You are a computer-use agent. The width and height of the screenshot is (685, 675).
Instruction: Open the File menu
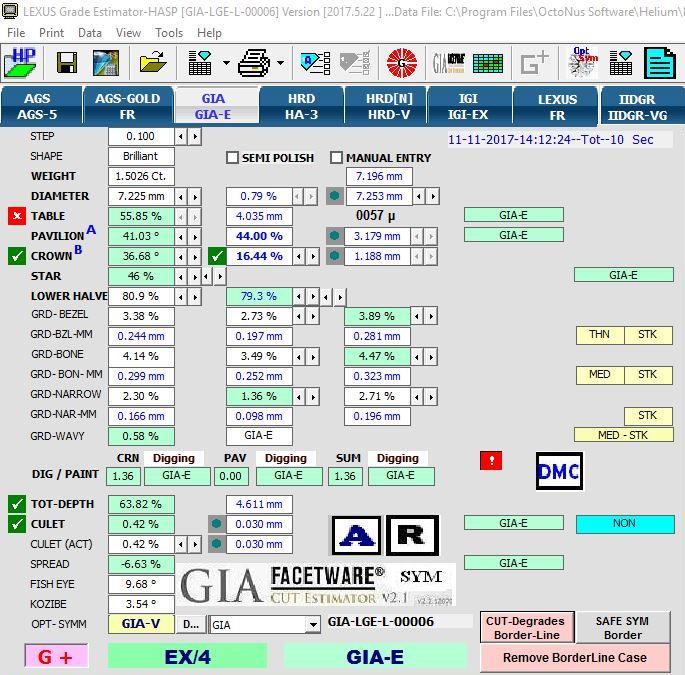[16, 33]
